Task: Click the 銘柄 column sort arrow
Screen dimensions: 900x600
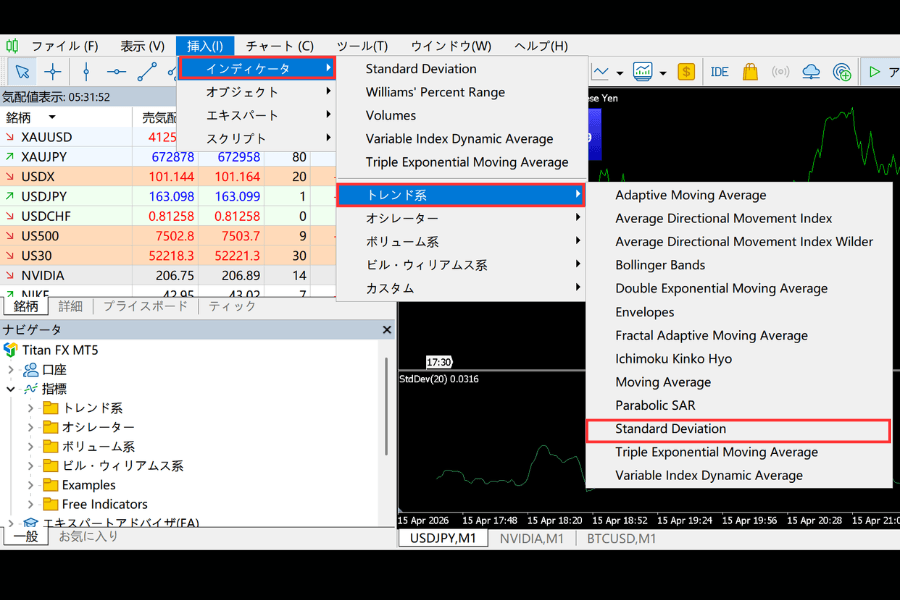Action: 52,118
